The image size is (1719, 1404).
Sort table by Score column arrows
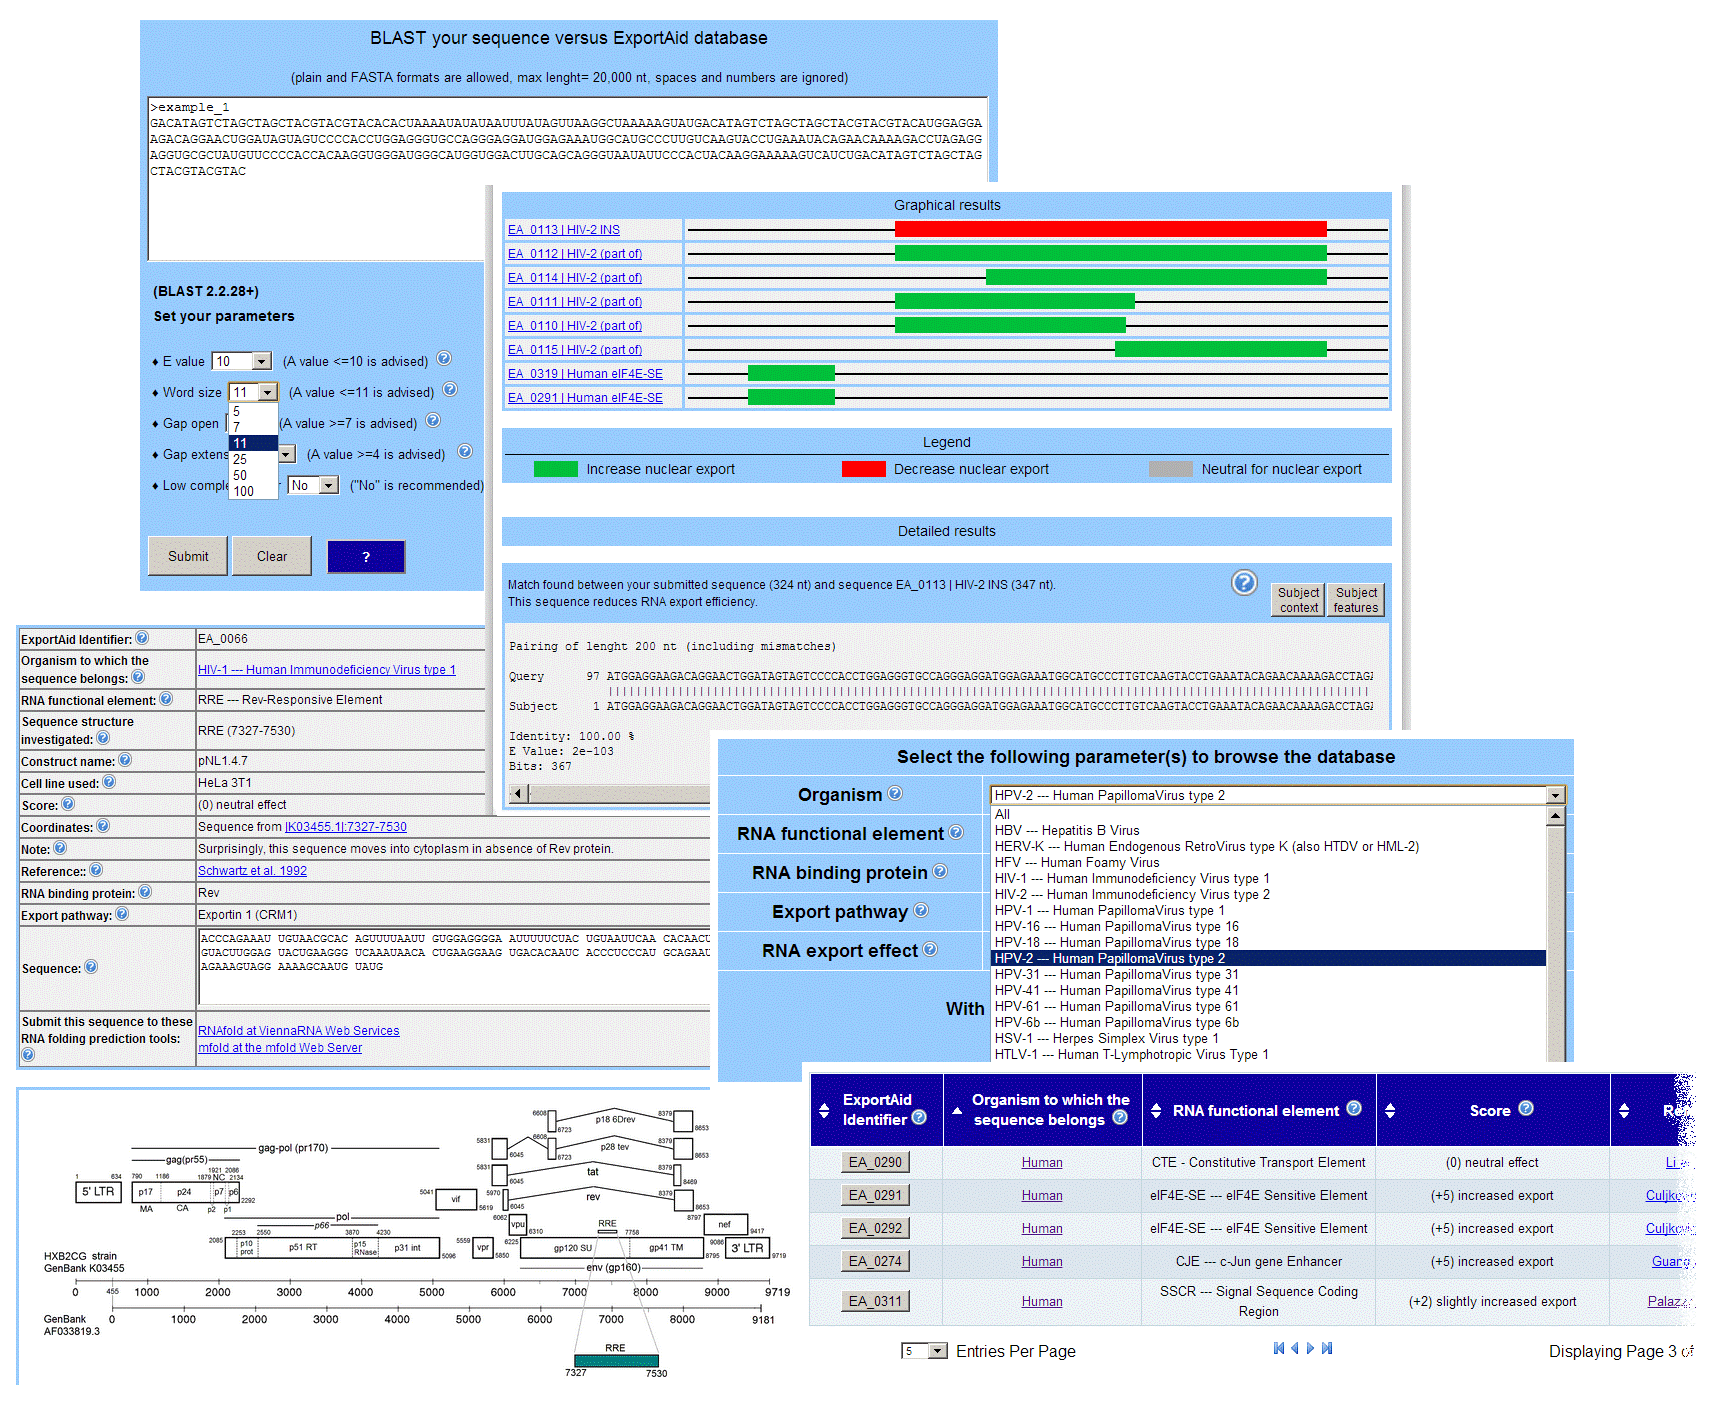click(x=1390, y=1111)
